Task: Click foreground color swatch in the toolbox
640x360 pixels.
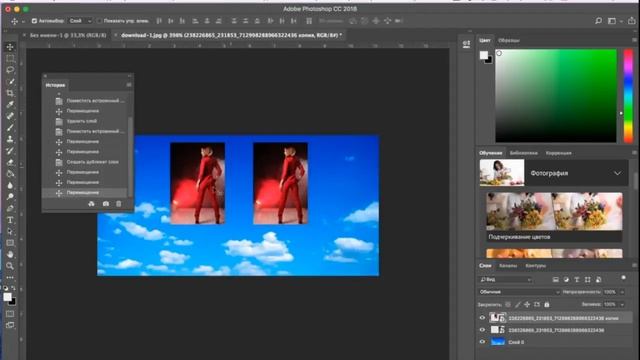Action: (x=7, y=297)
